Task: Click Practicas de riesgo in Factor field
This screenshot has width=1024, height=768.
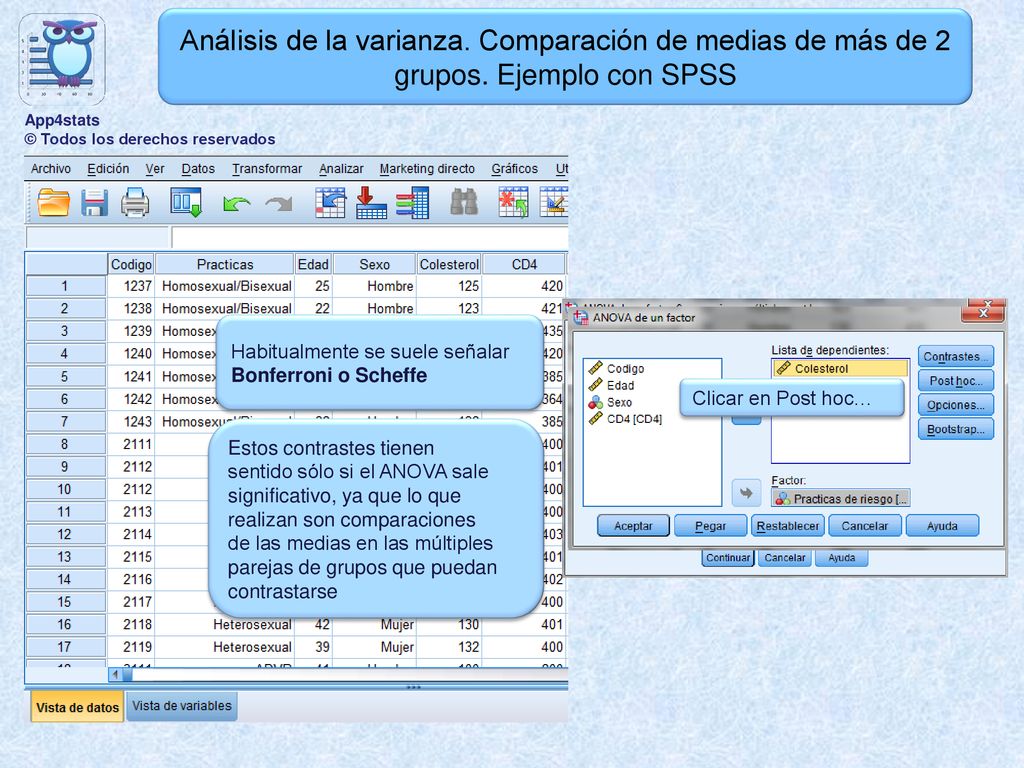Action: coord(840,499)
